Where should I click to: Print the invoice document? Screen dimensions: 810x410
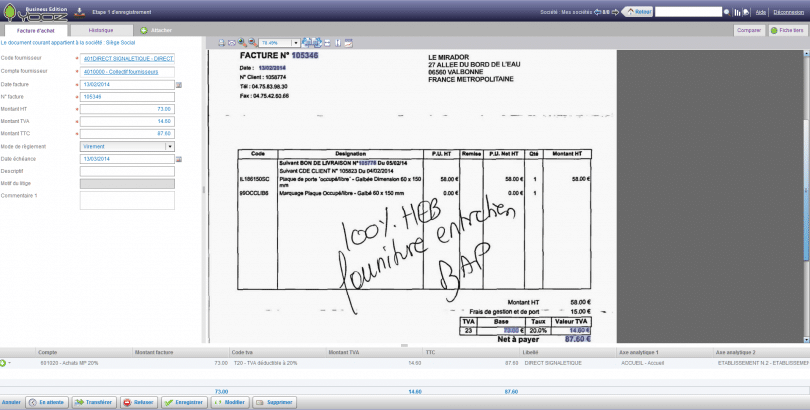pos(222,43)
